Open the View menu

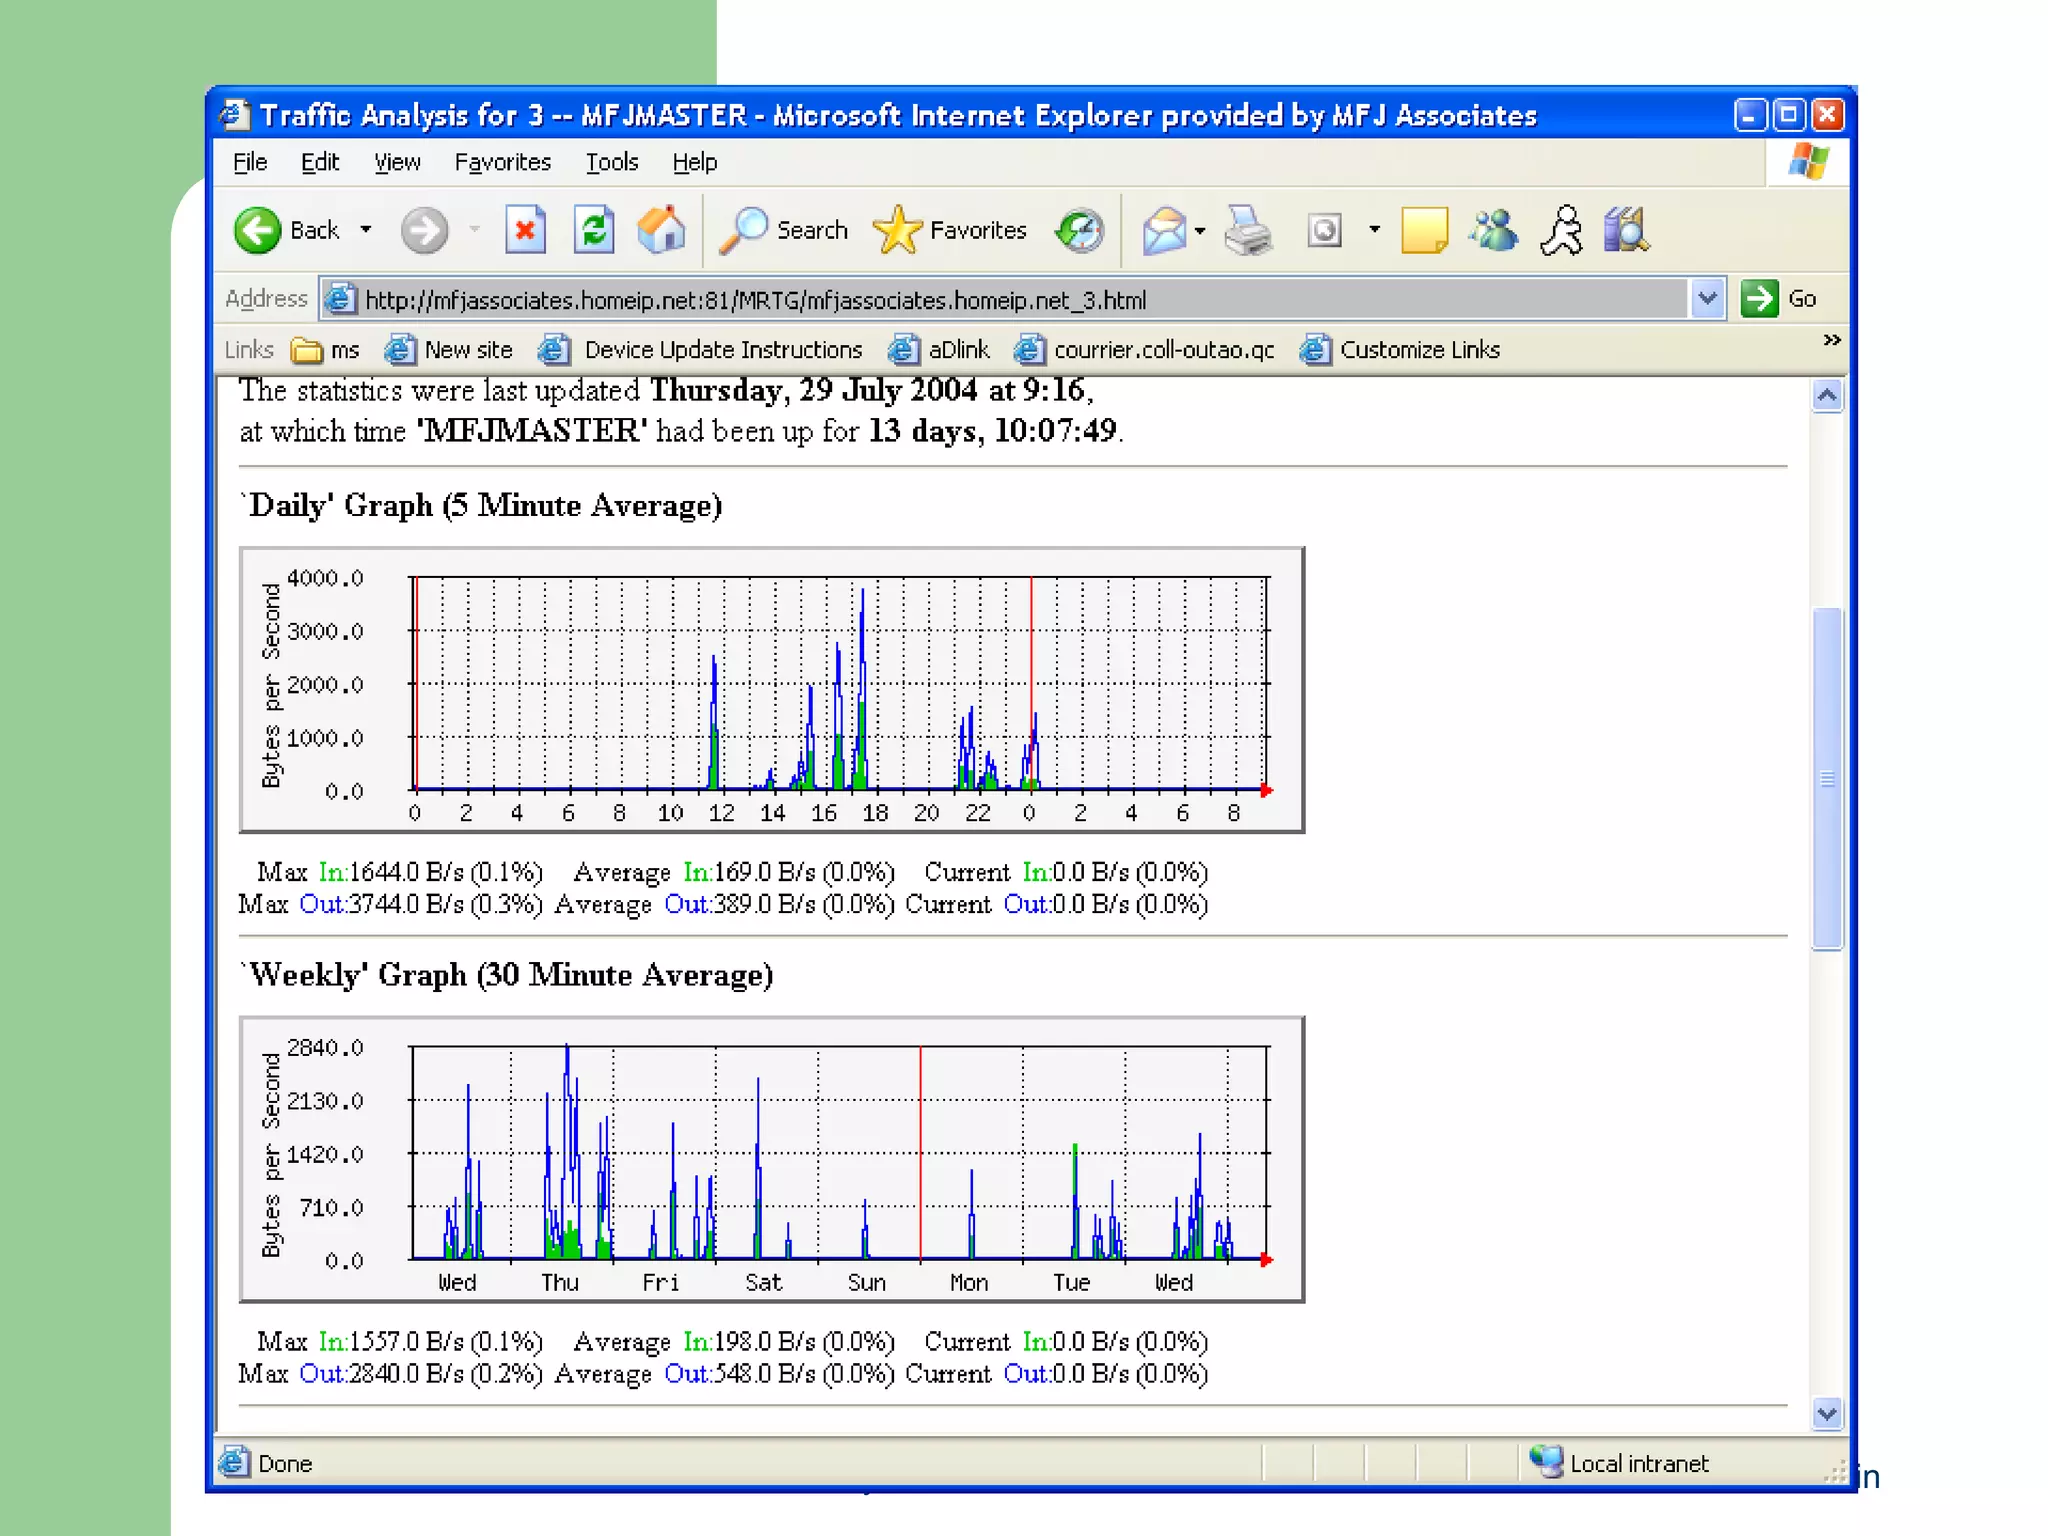397,162
